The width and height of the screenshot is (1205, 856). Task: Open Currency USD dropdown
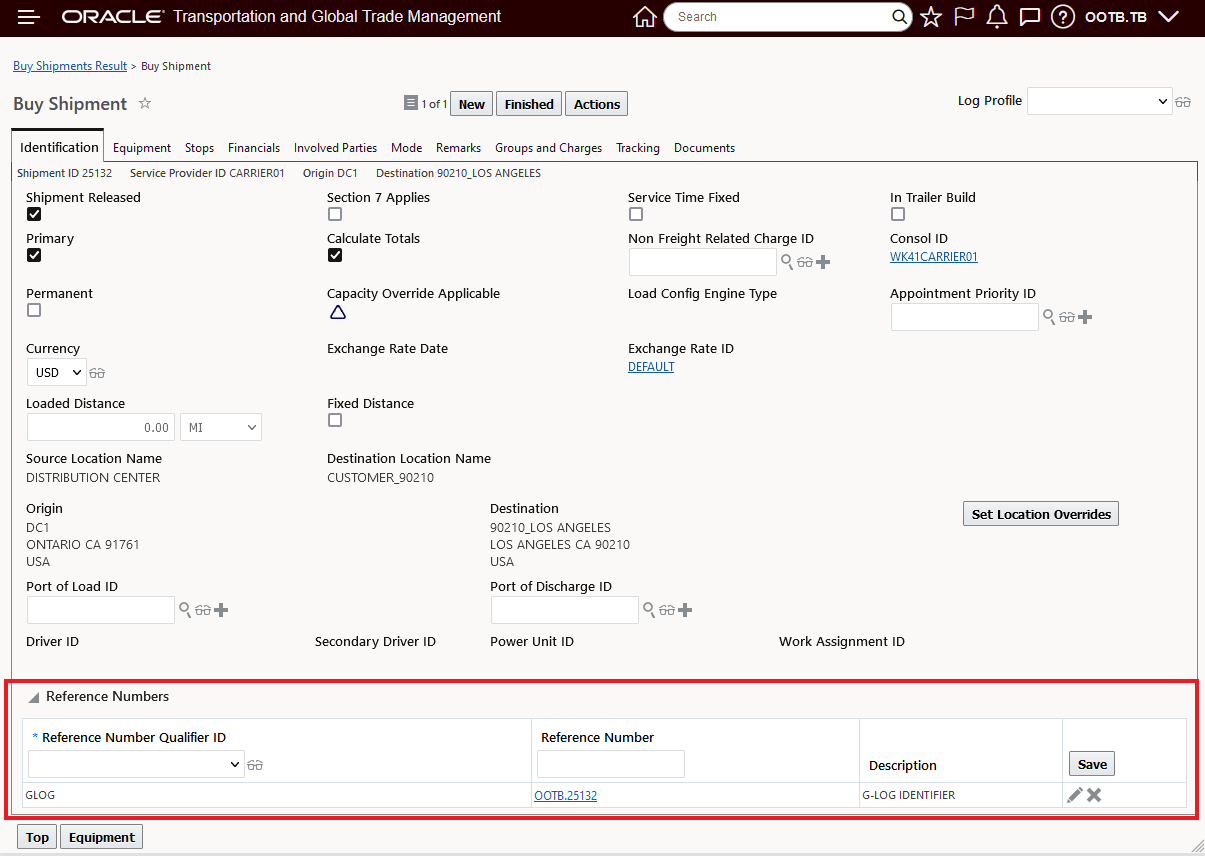[56, 372]
